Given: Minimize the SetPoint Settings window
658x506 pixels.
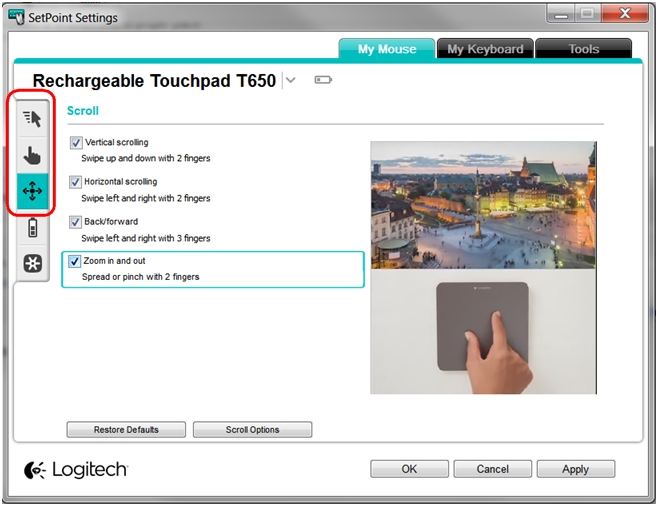Looking at the screenshot, I should 561,14.
